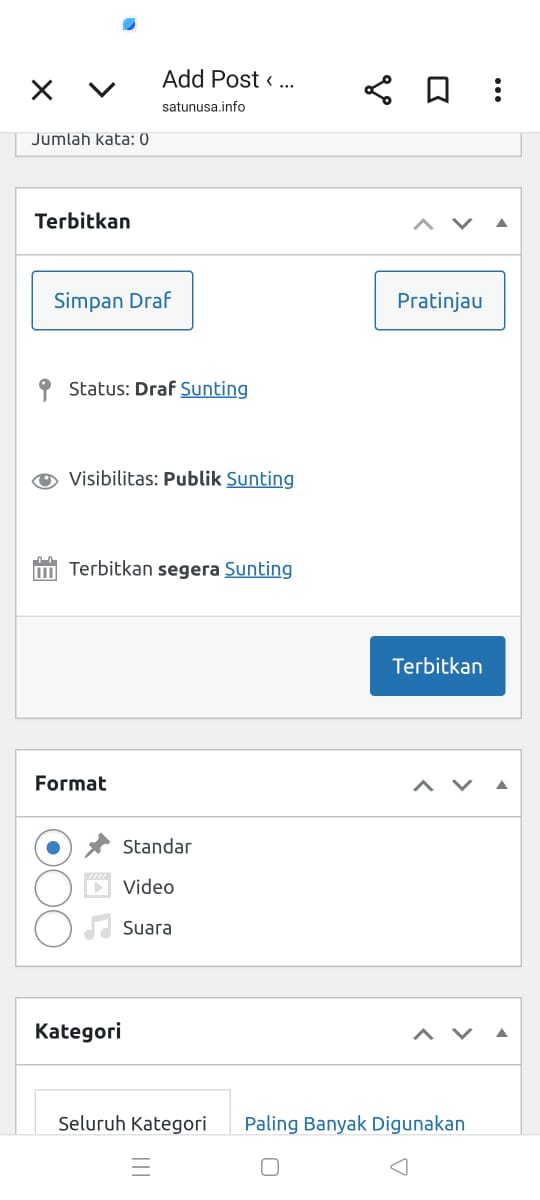Bookmark this page using the bookmark icon
The height and width of the screenshot is (1200, 540).
pyautogui.click(x=437, y=90)
